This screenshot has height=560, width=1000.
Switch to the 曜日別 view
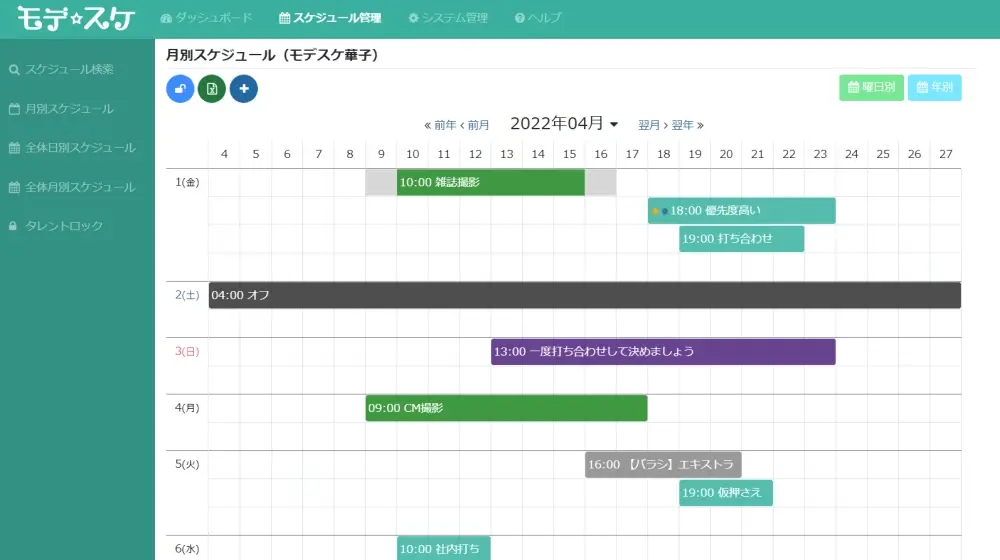(871, 87)
